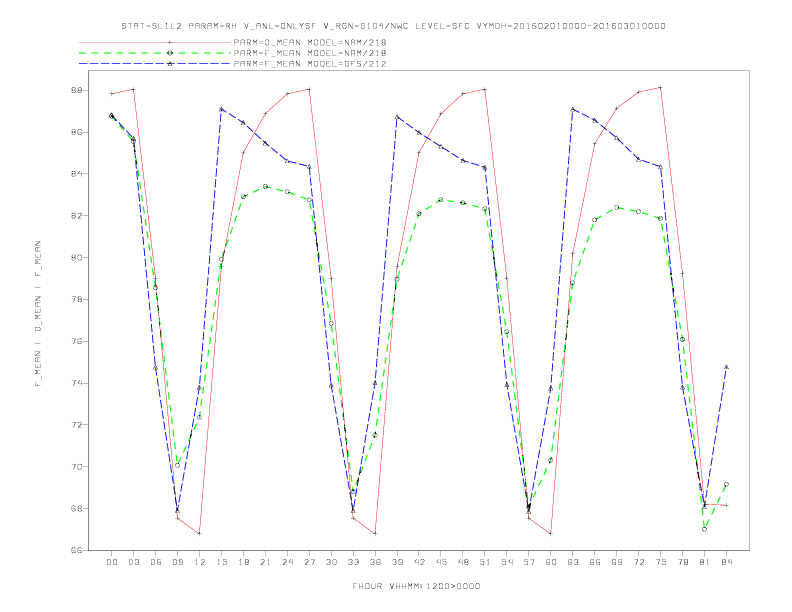Click y-axis tick value 66
The image size is (792, 612).
77,550
